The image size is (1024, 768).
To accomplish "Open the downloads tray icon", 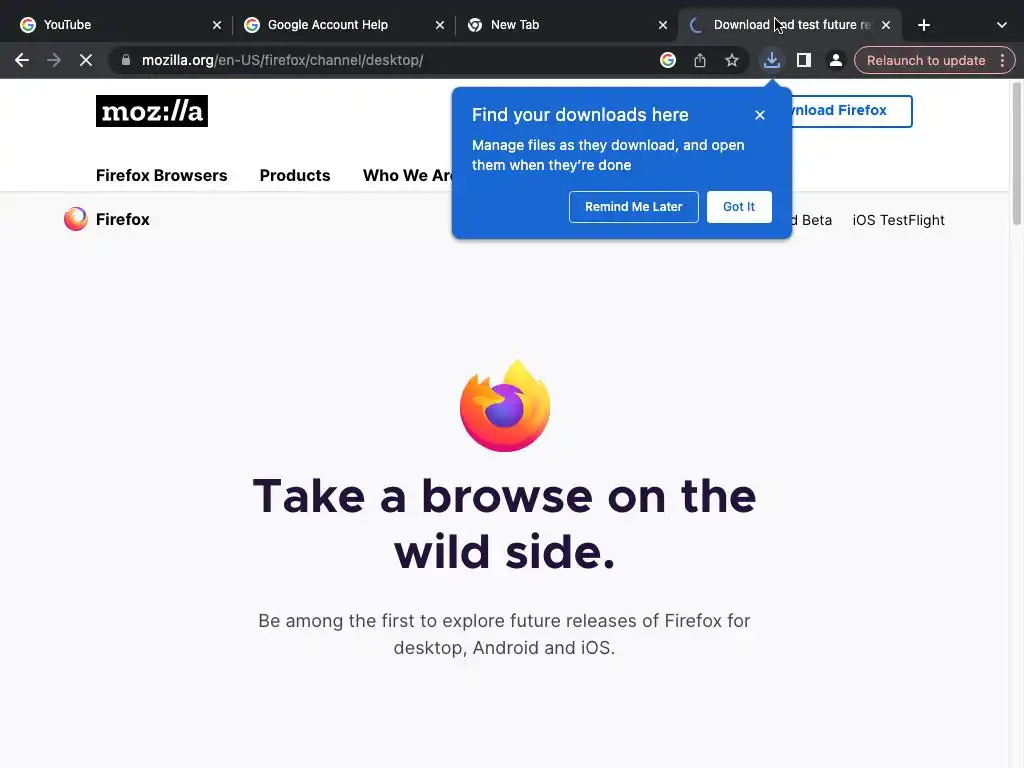I will pyautogui.click(x=771, y=60).
